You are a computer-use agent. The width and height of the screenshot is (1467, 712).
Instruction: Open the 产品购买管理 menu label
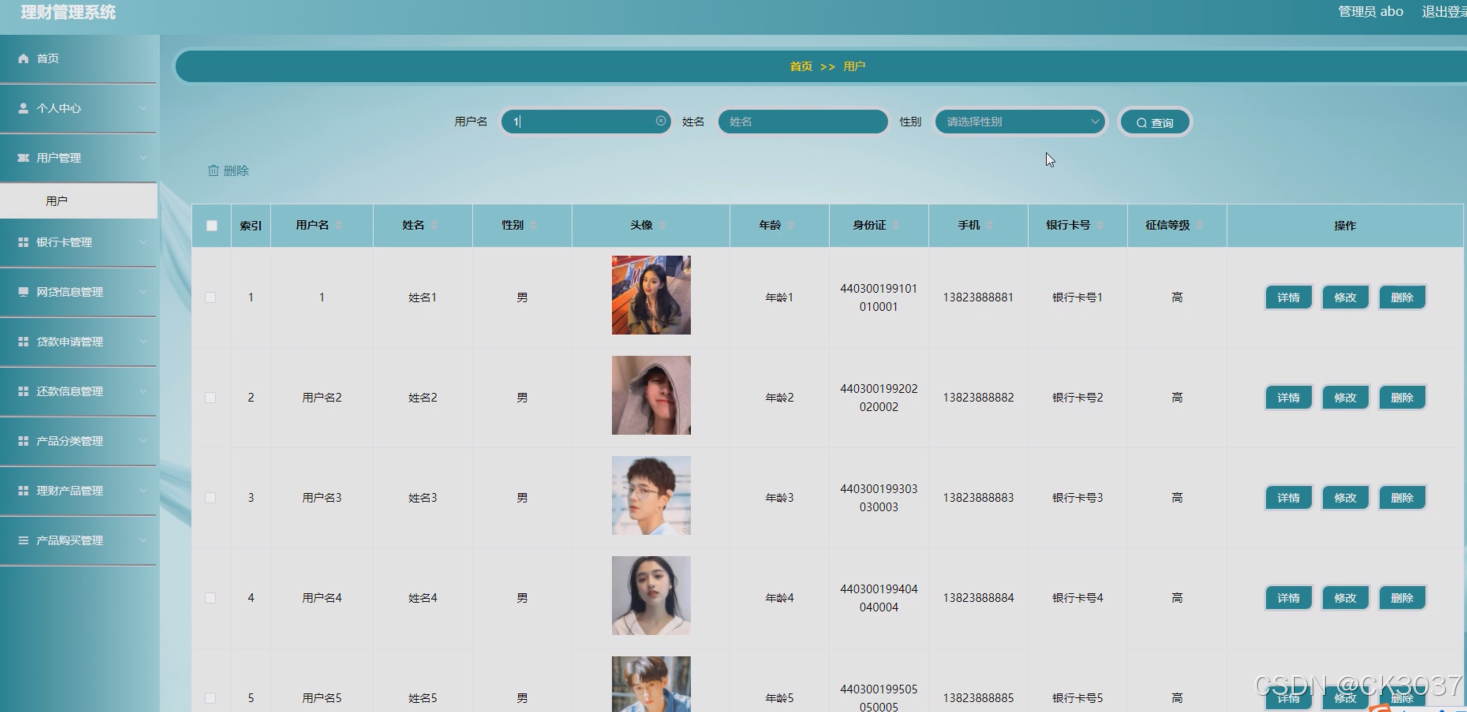[x=70, y=540]
